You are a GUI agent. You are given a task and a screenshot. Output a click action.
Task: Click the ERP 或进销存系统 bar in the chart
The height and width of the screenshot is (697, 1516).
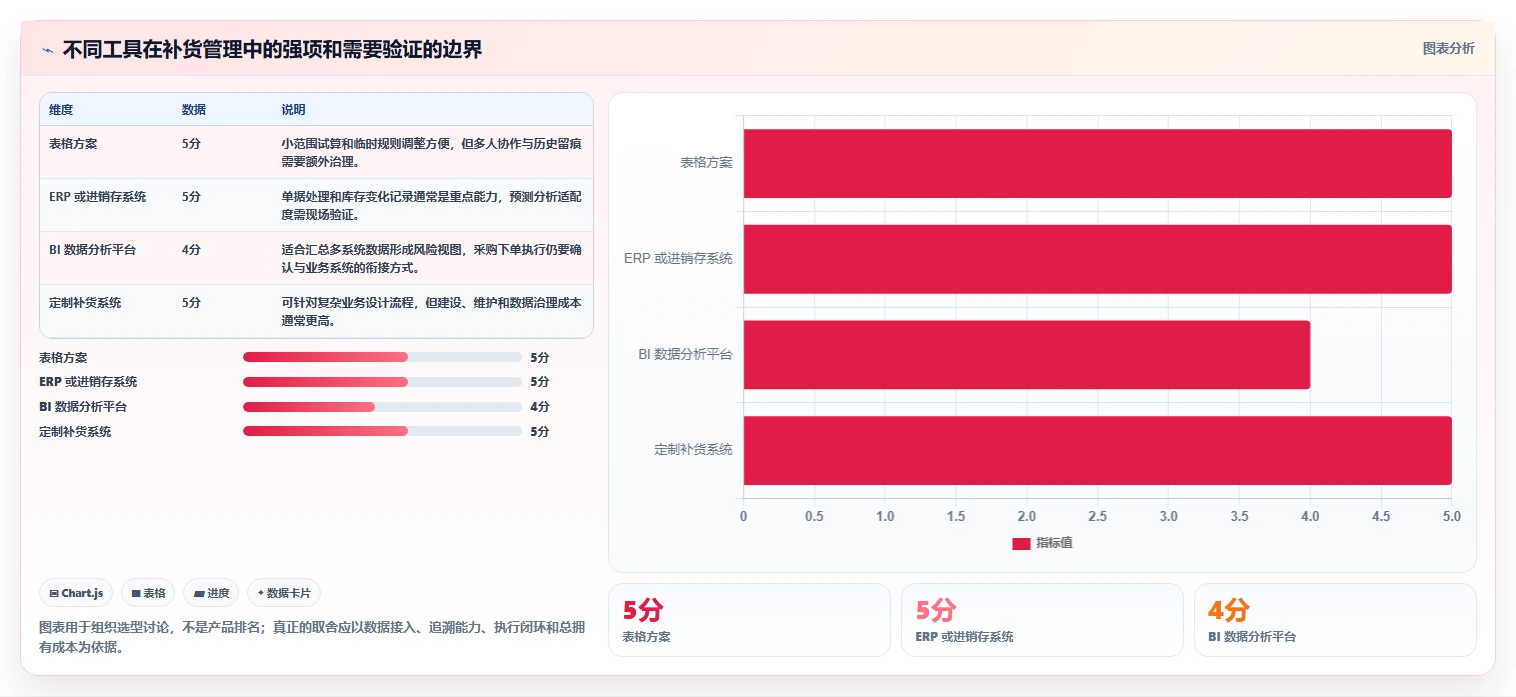(1097, 259)
